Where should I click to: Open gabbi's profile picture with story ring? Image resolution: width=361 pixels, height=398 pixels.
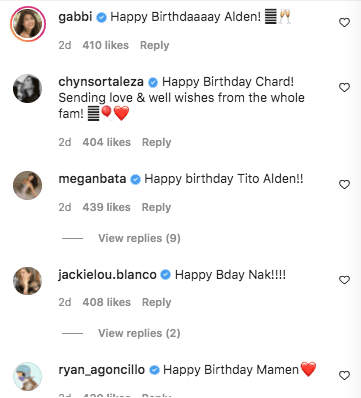[28, 24]
